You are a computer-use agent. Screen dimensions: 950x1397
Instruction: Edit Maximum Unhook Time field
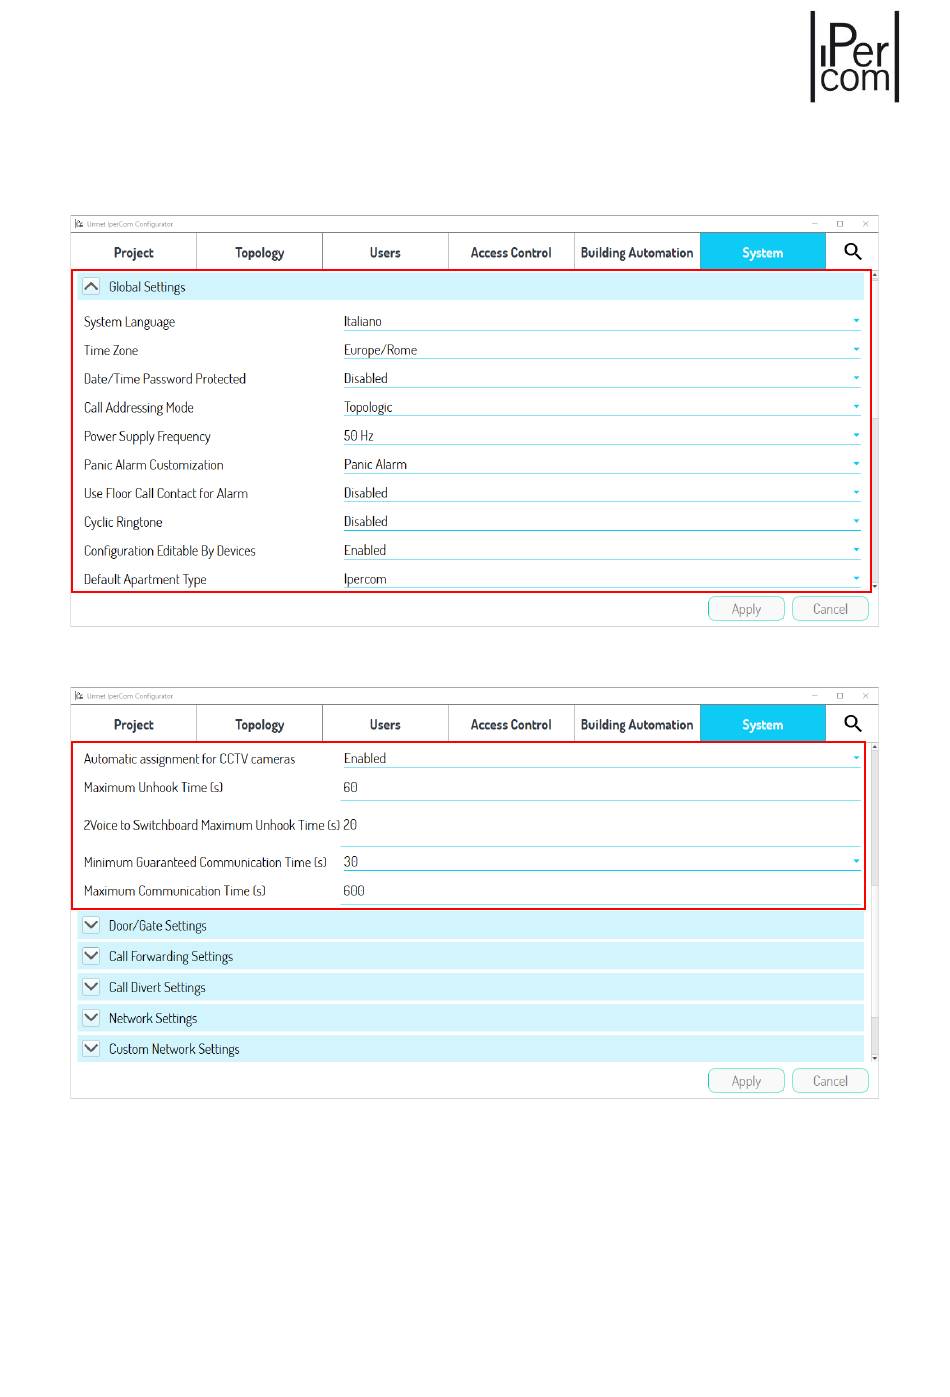[x=601, y=788]
